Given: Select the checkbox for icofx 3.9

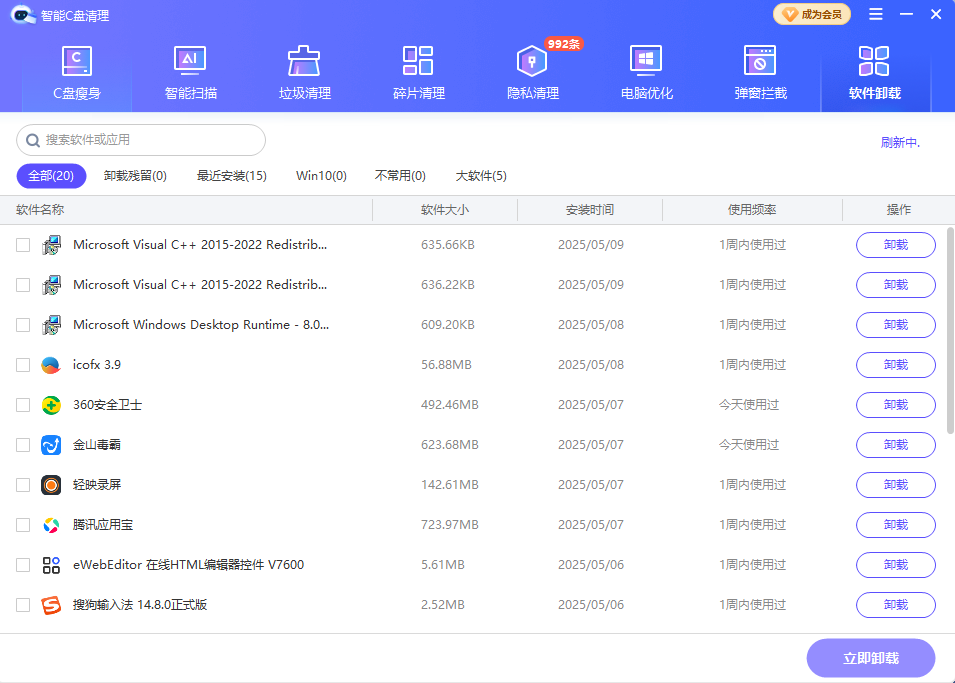Looking at the screenshot, I should click(23, 365).
